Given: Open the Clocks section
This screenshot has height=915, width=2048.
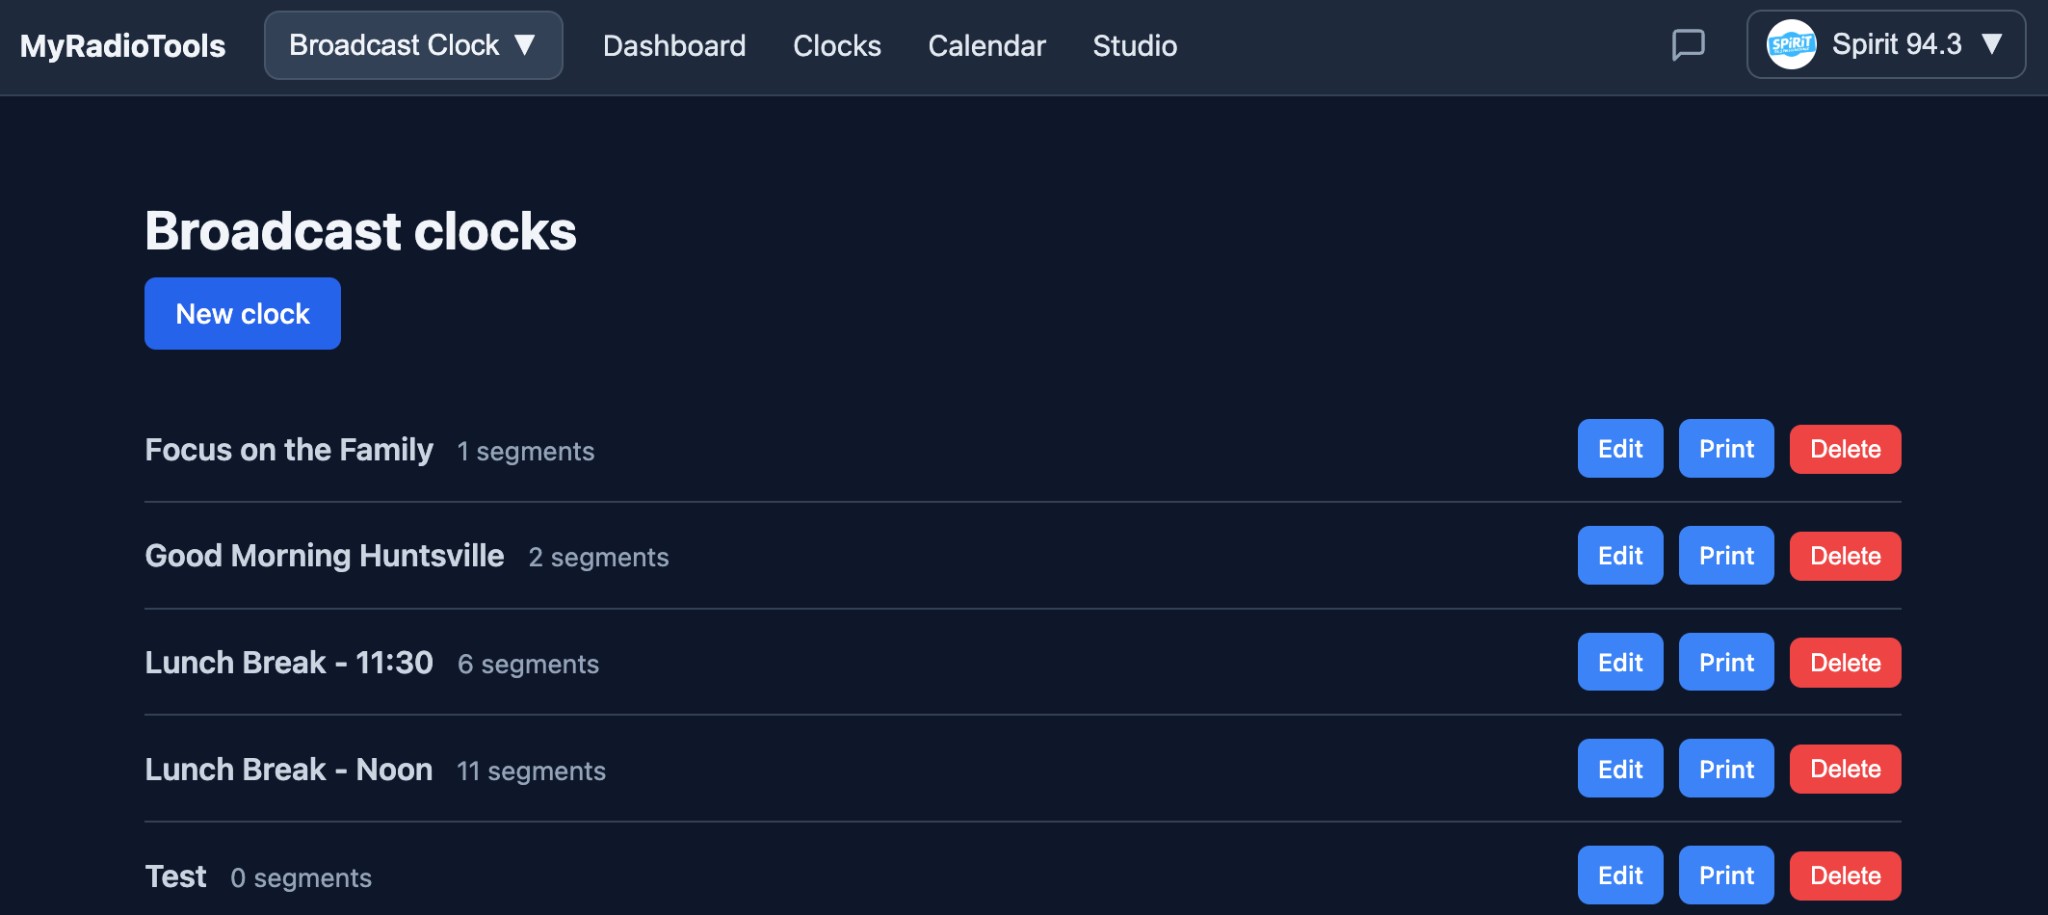Looking at the screenshot, I should [x=837, y=46].
